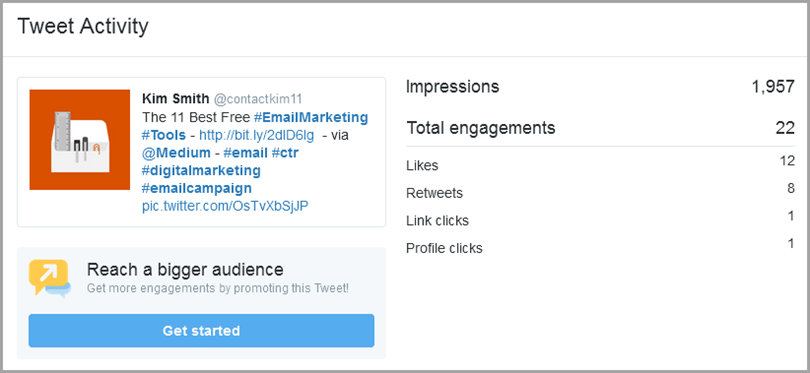Click the #ctr hashtag
Screen dimensions: 810x373
(285, 153)
